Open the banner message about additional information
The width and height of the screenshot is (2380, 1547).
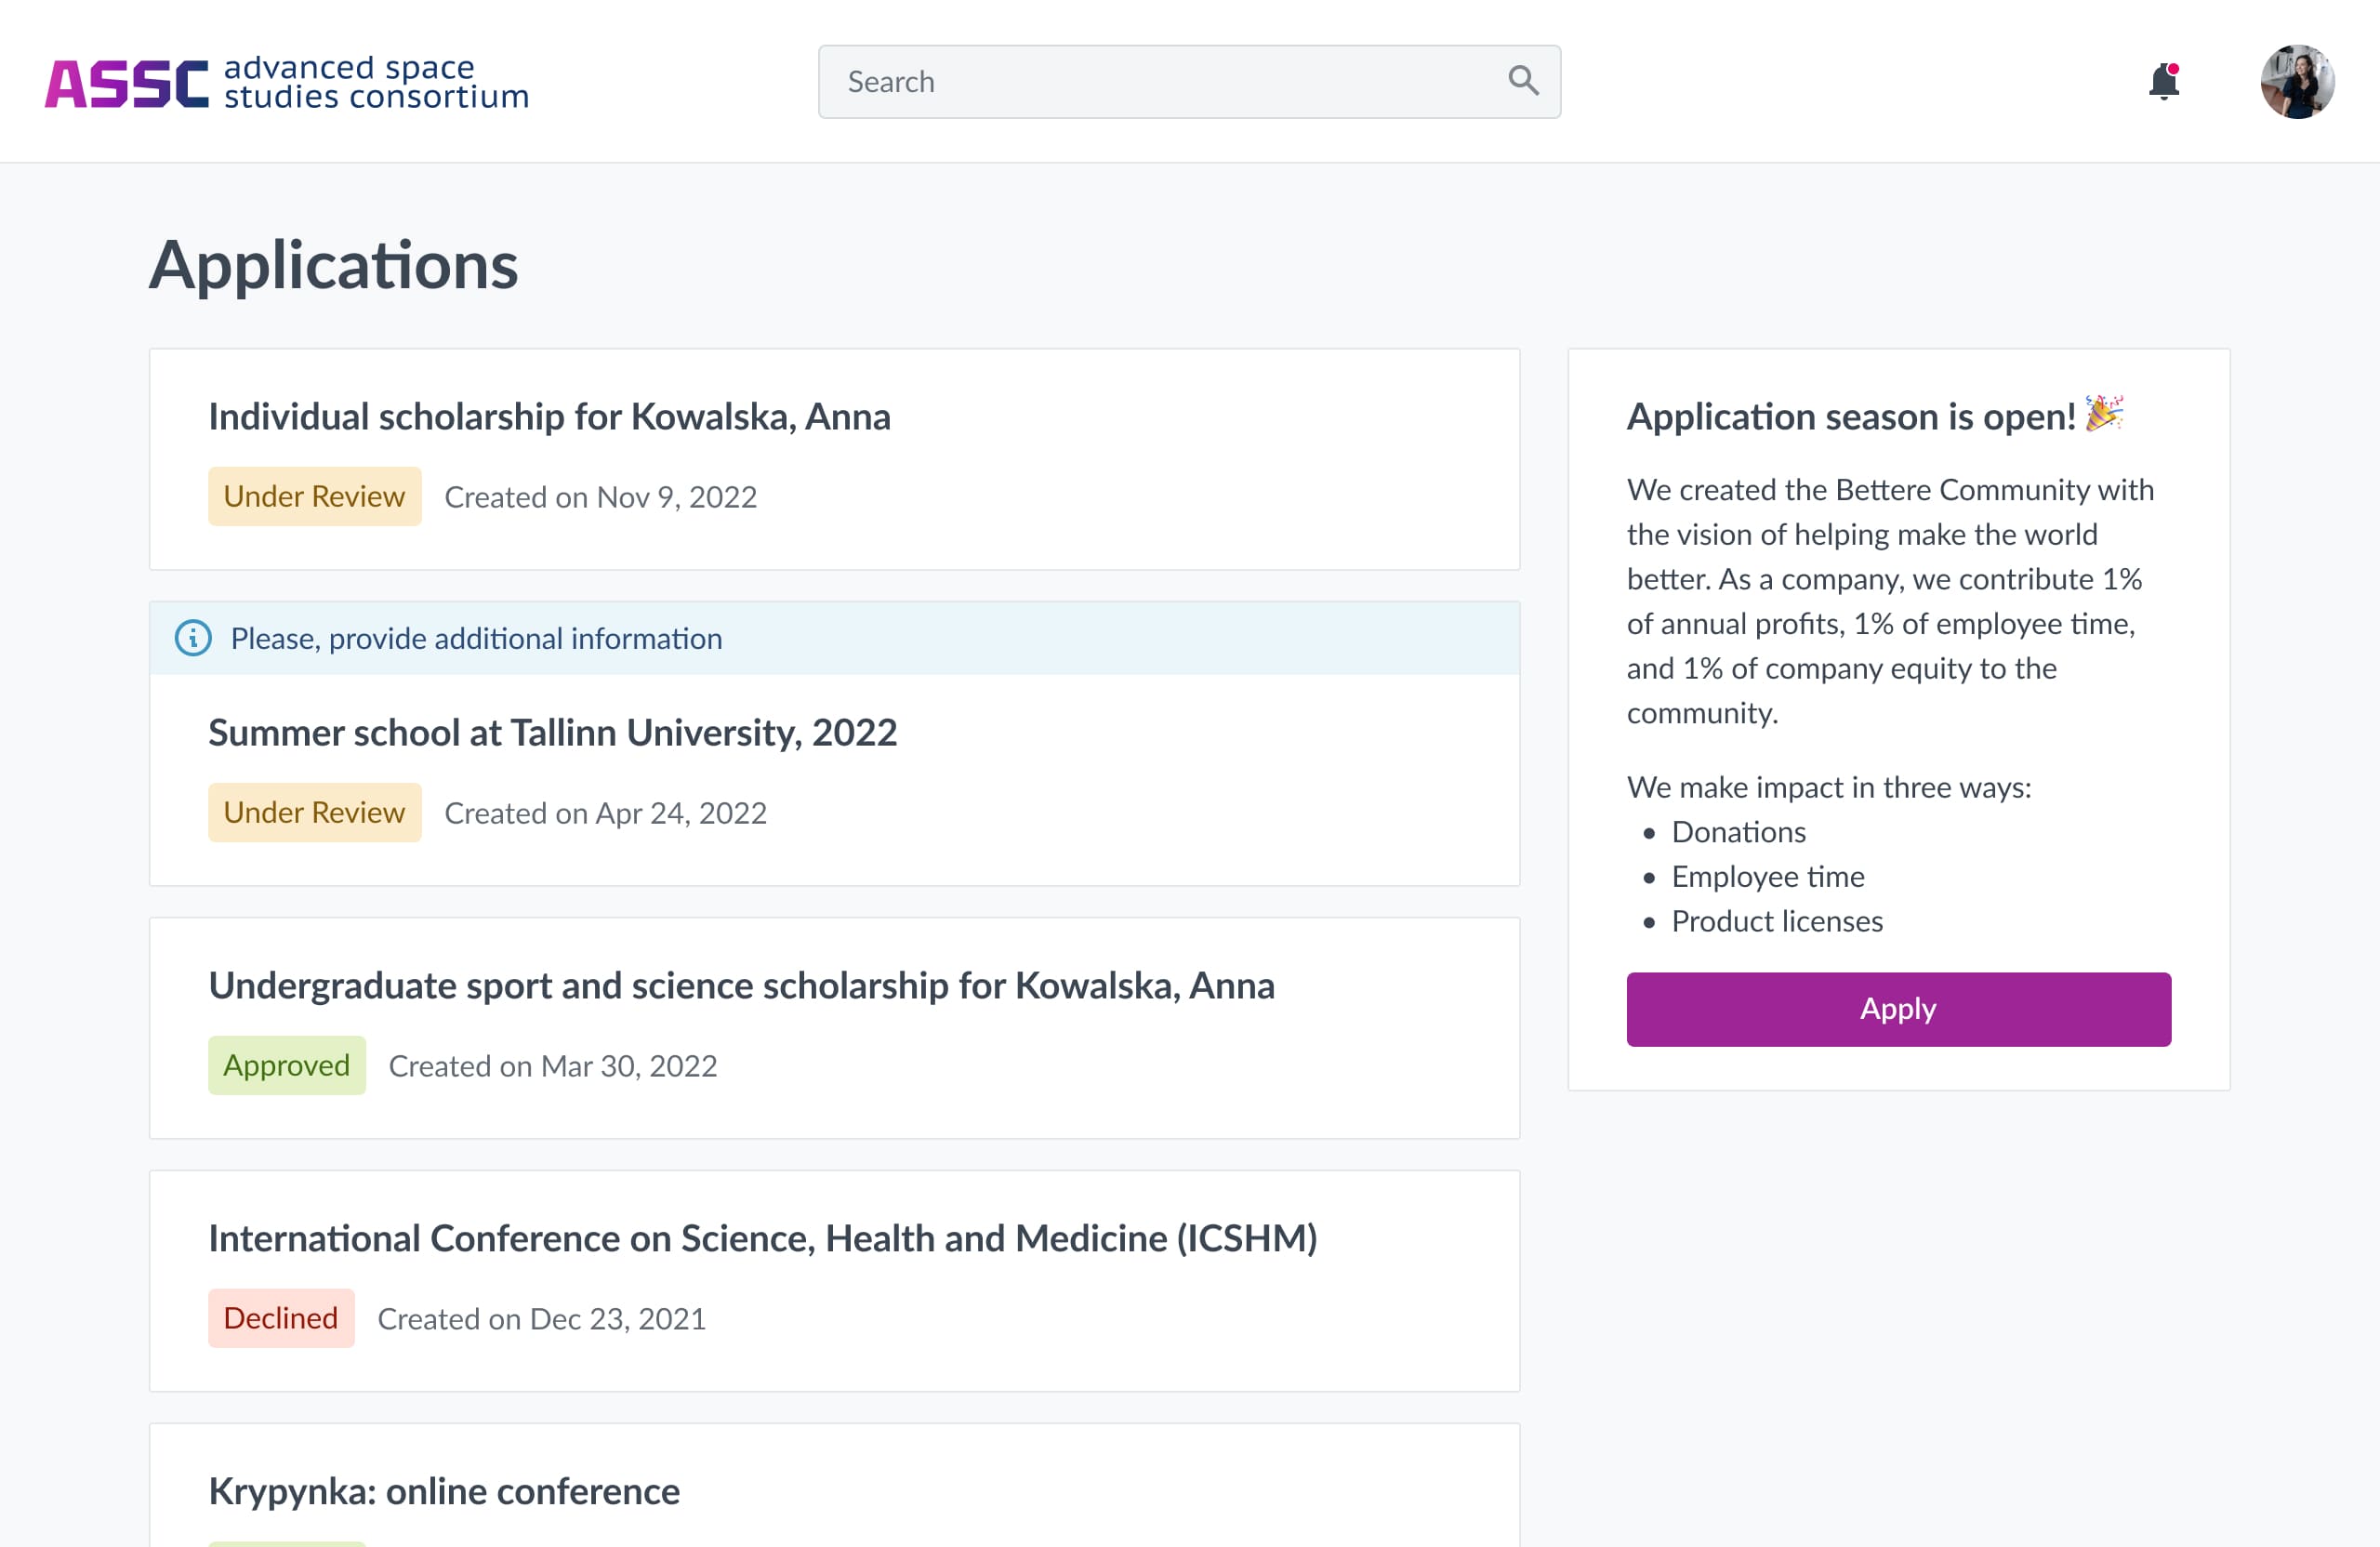[475, 638]
